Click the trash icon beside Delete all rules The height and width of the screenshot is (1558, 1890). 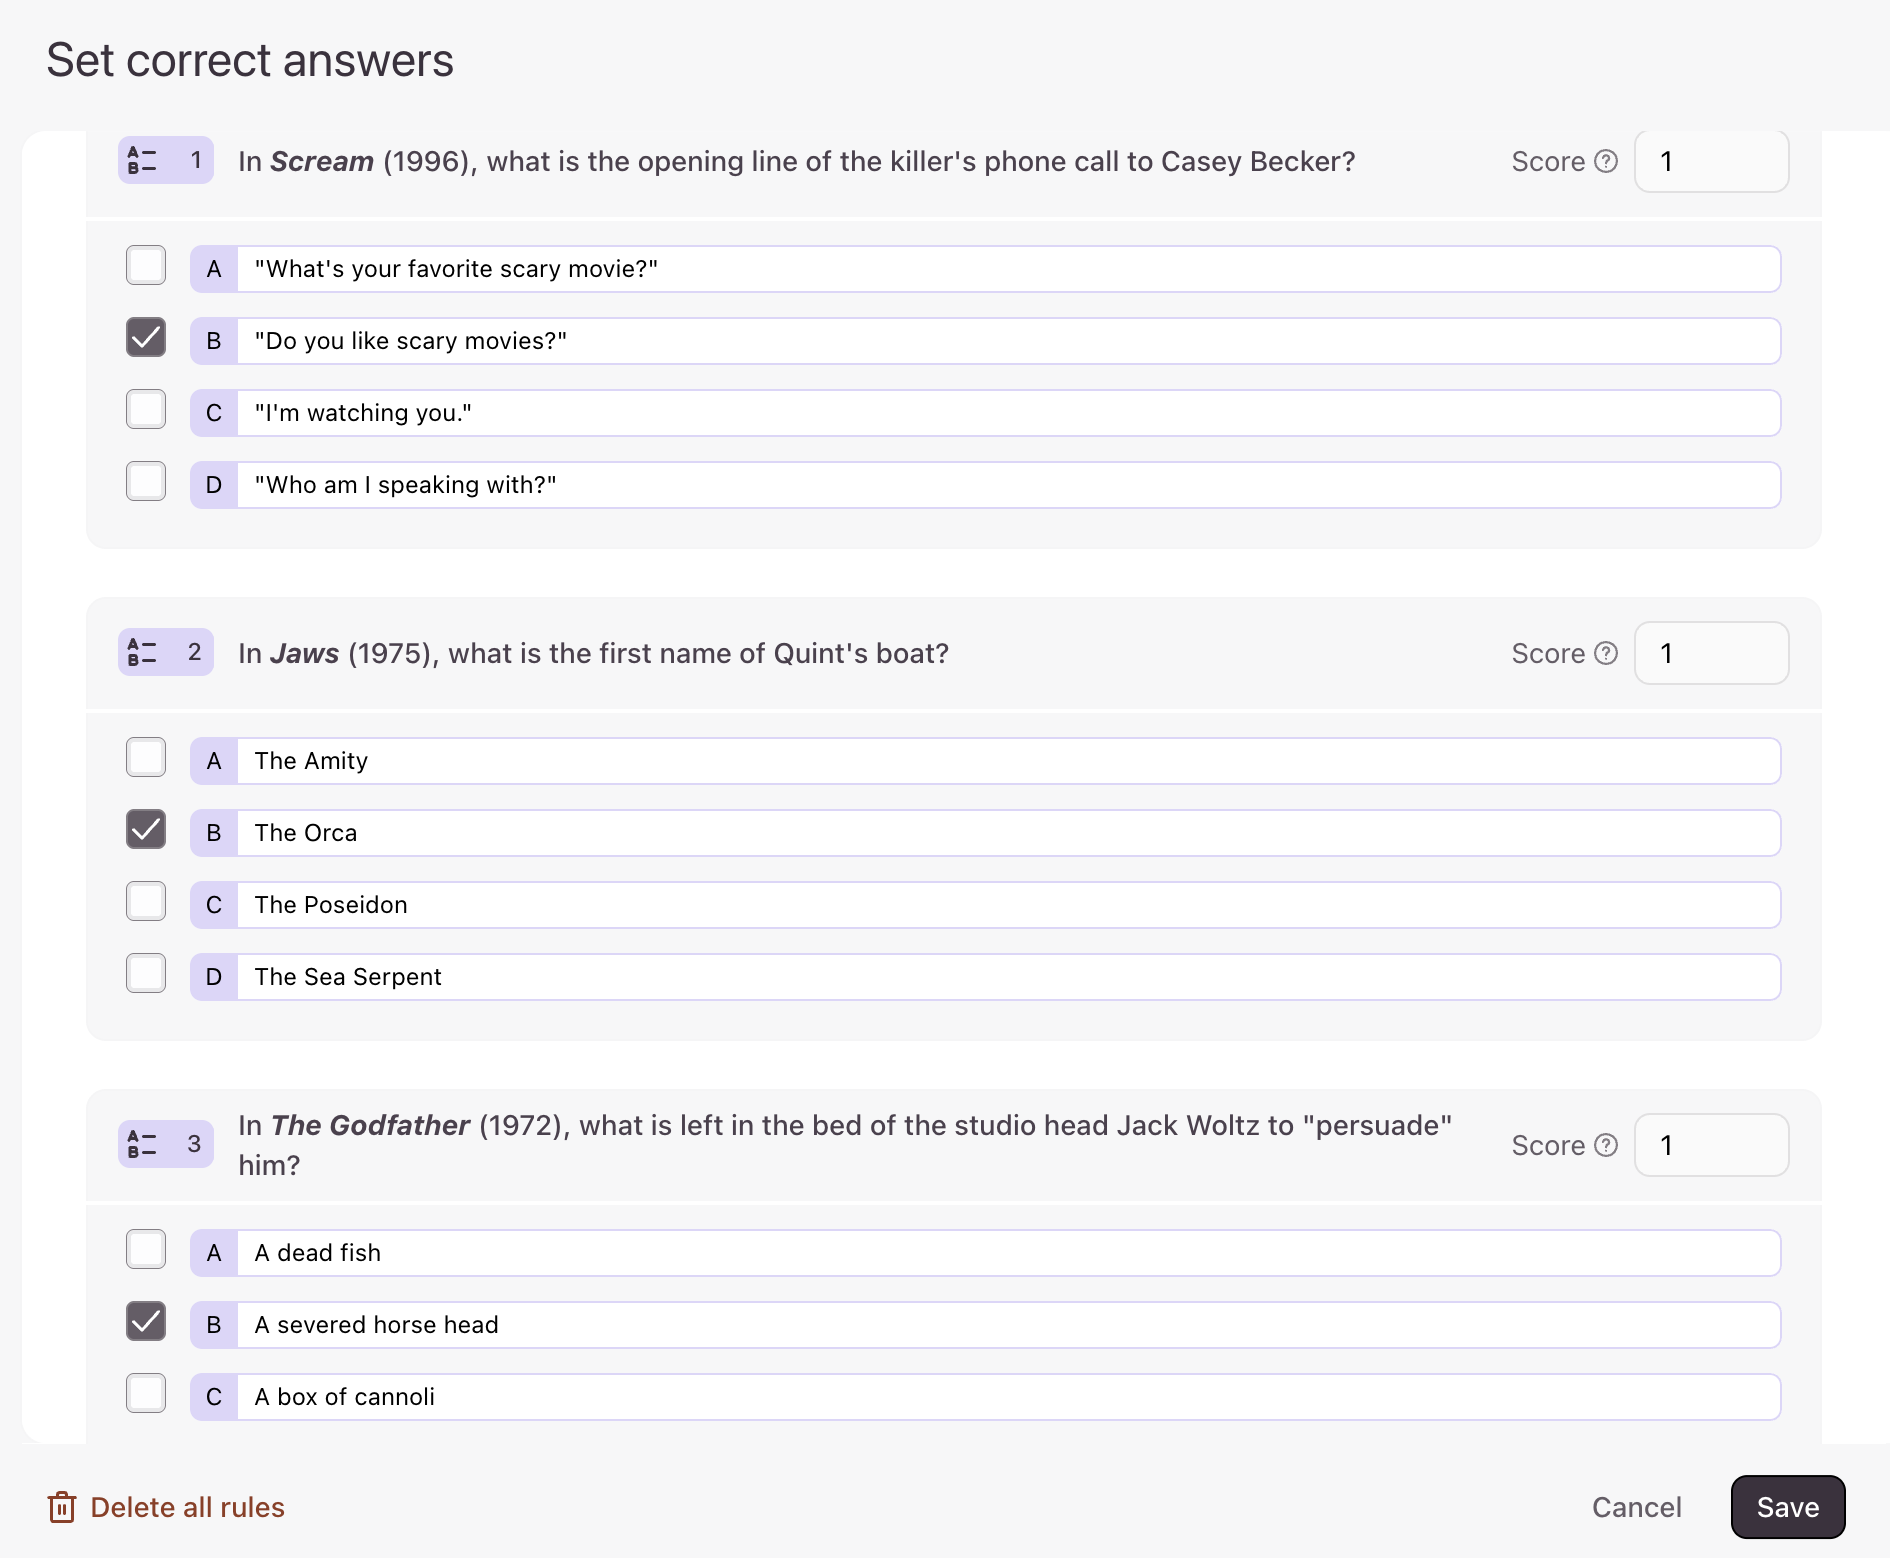coord(62,1507)
